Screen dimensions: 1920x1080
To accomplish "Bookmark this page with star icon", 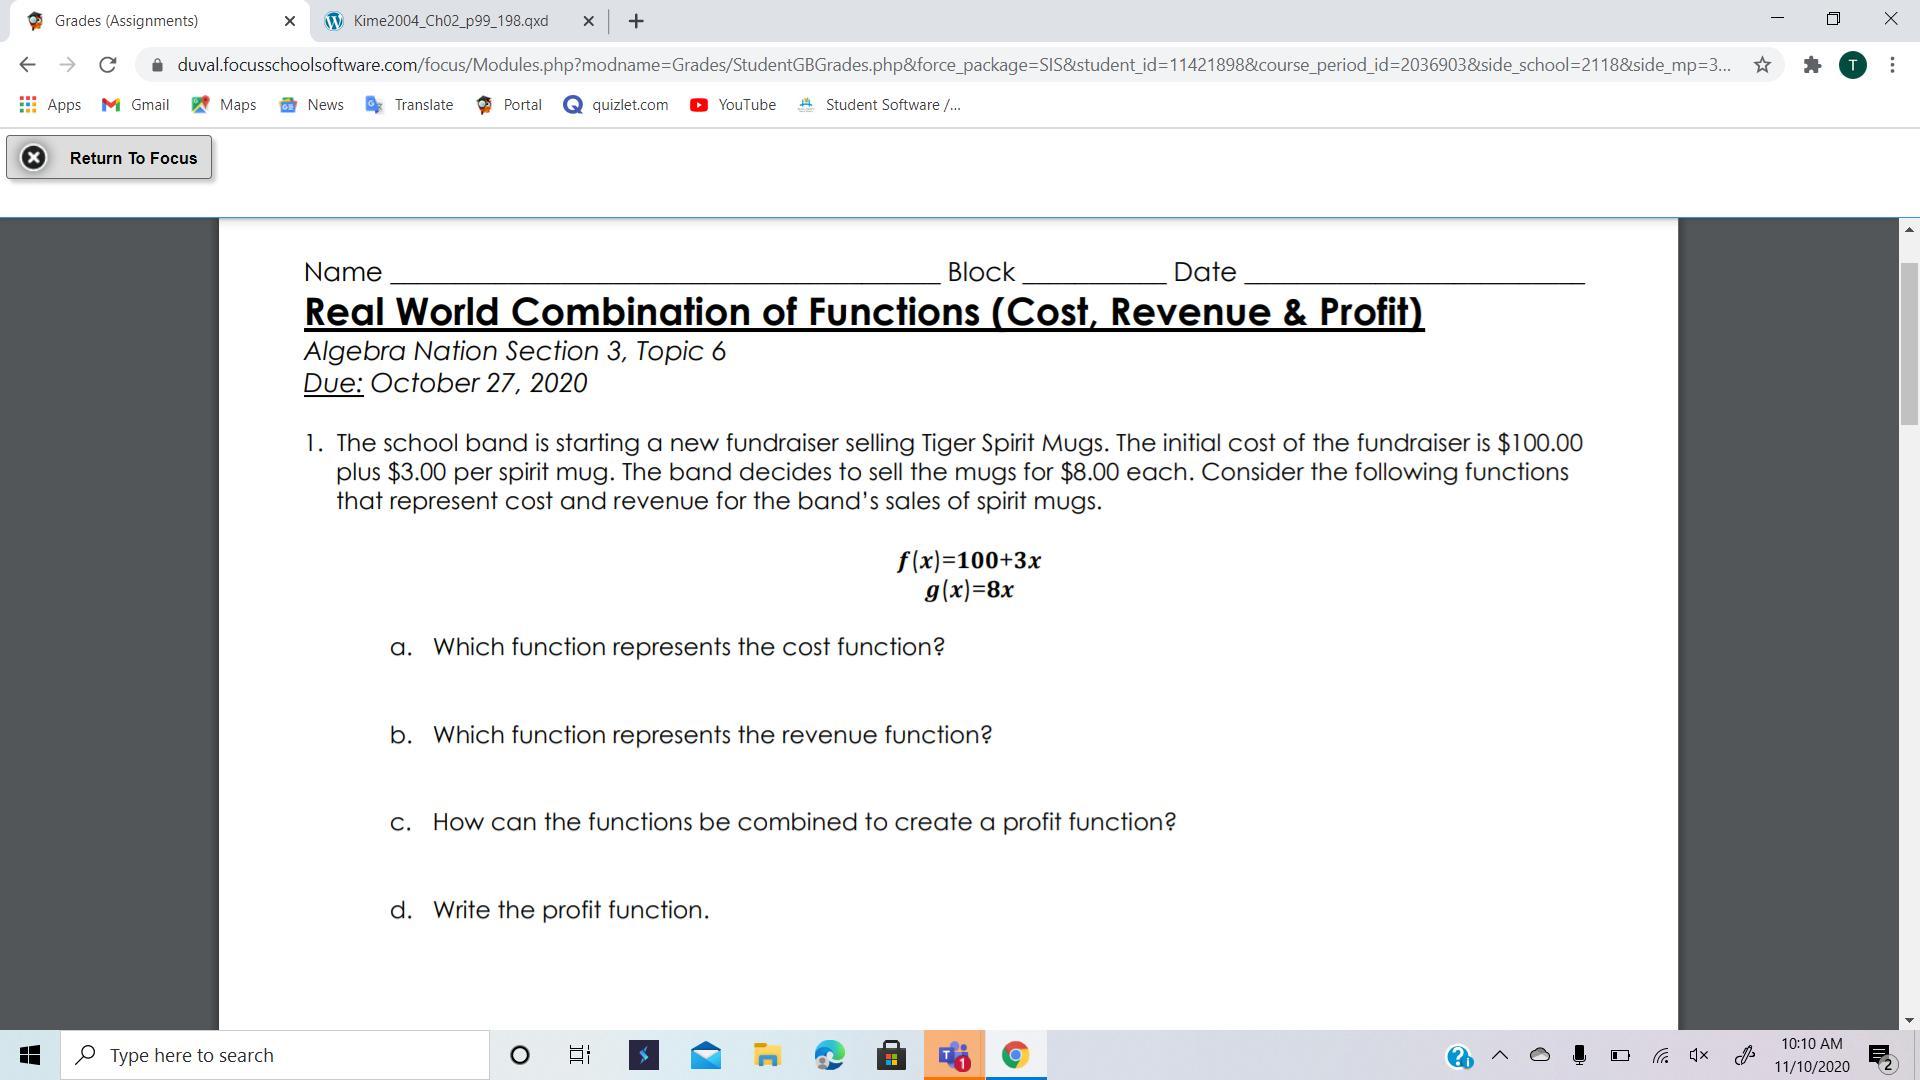I will coord(1762,65).
